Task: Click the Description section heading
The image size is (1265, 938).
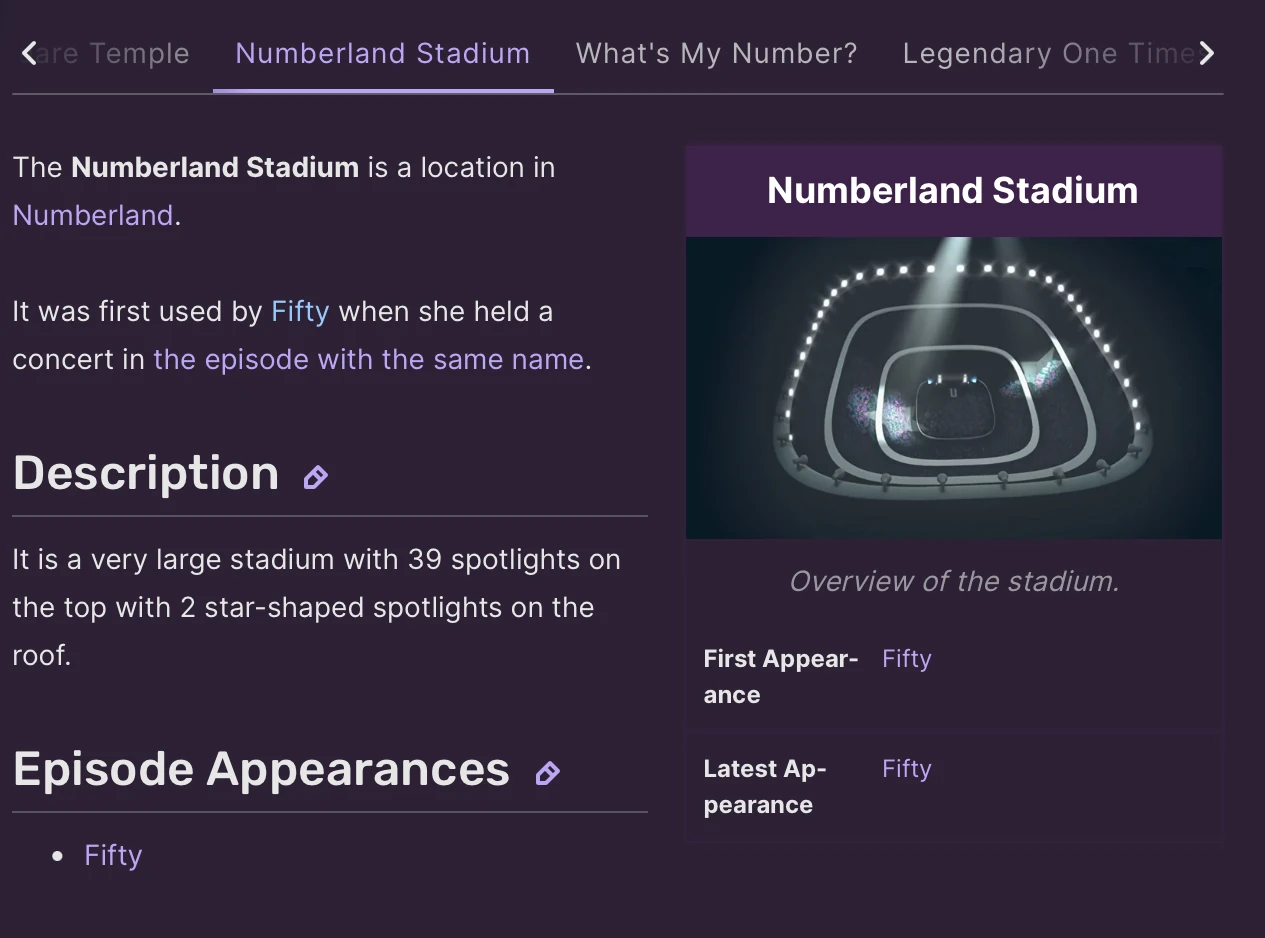Action: [x=145, y=473]
